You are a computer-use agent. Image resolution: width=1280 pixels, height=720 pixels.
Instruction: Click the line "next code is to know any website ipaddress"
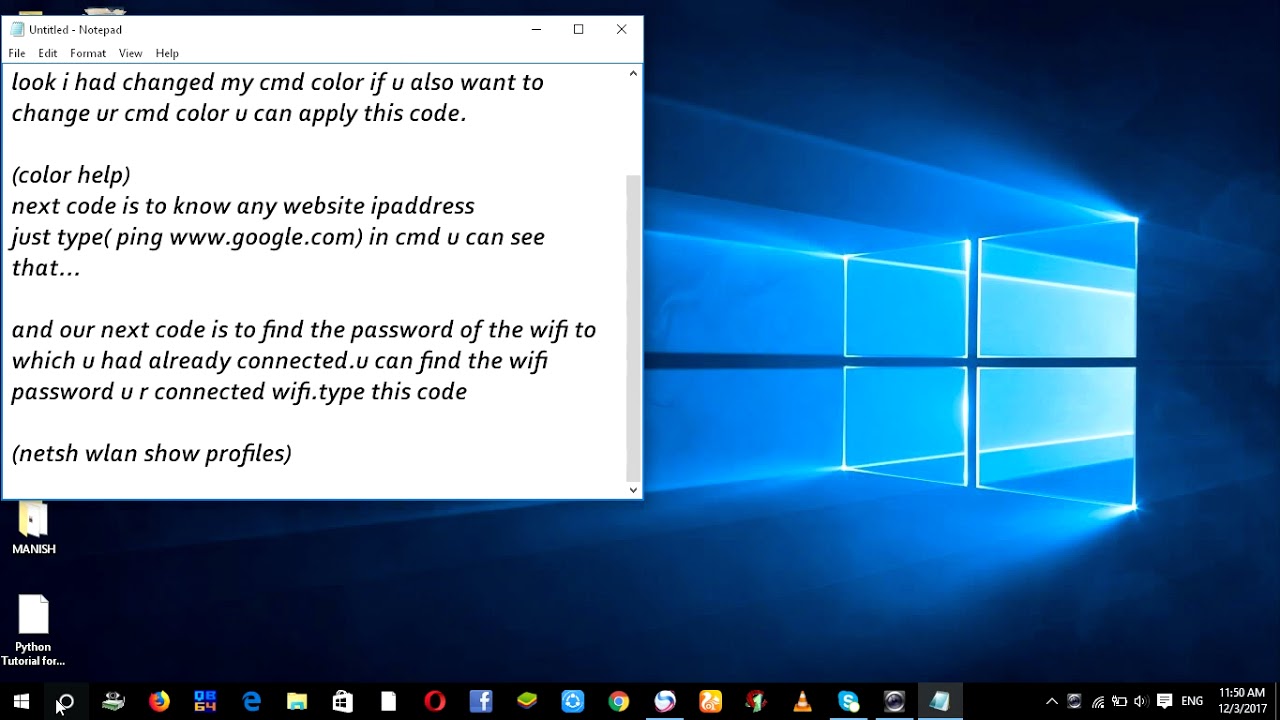pyautogui.click(x=243, y=206)
